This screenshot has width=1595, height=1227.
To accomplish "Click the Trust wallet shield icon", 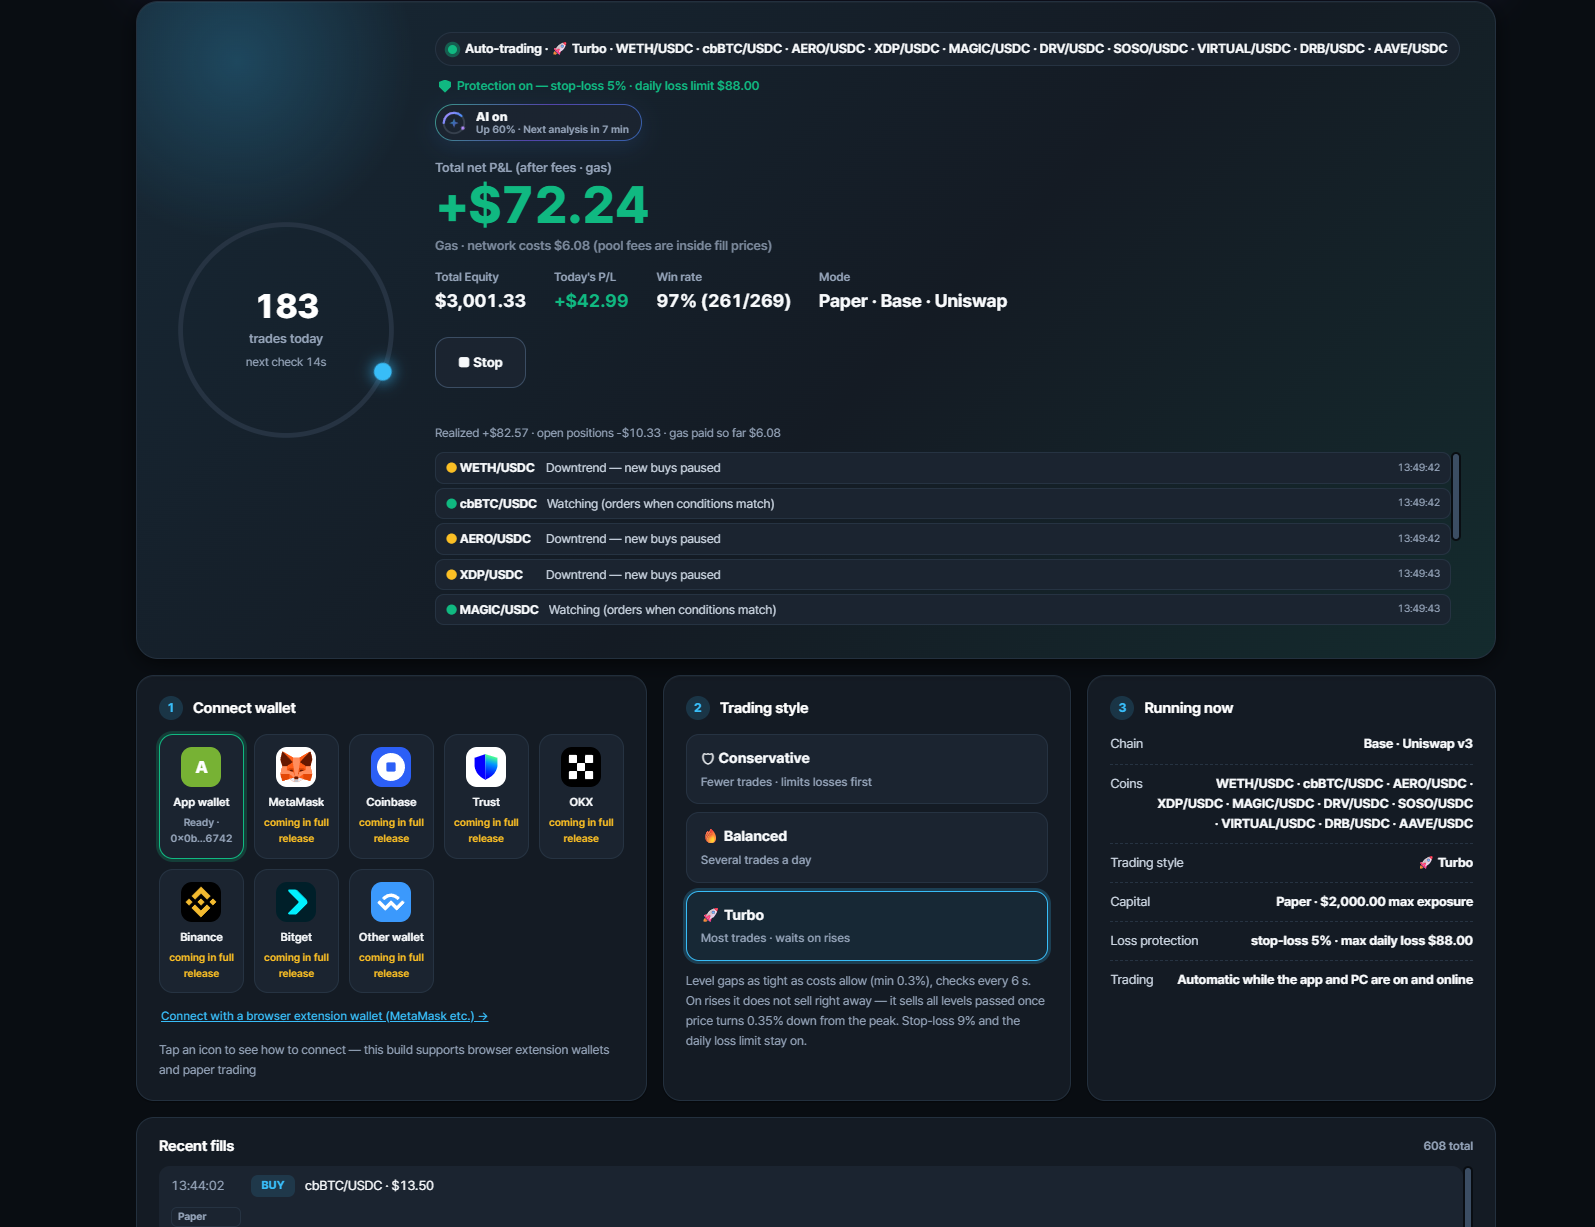I will 486,767.
